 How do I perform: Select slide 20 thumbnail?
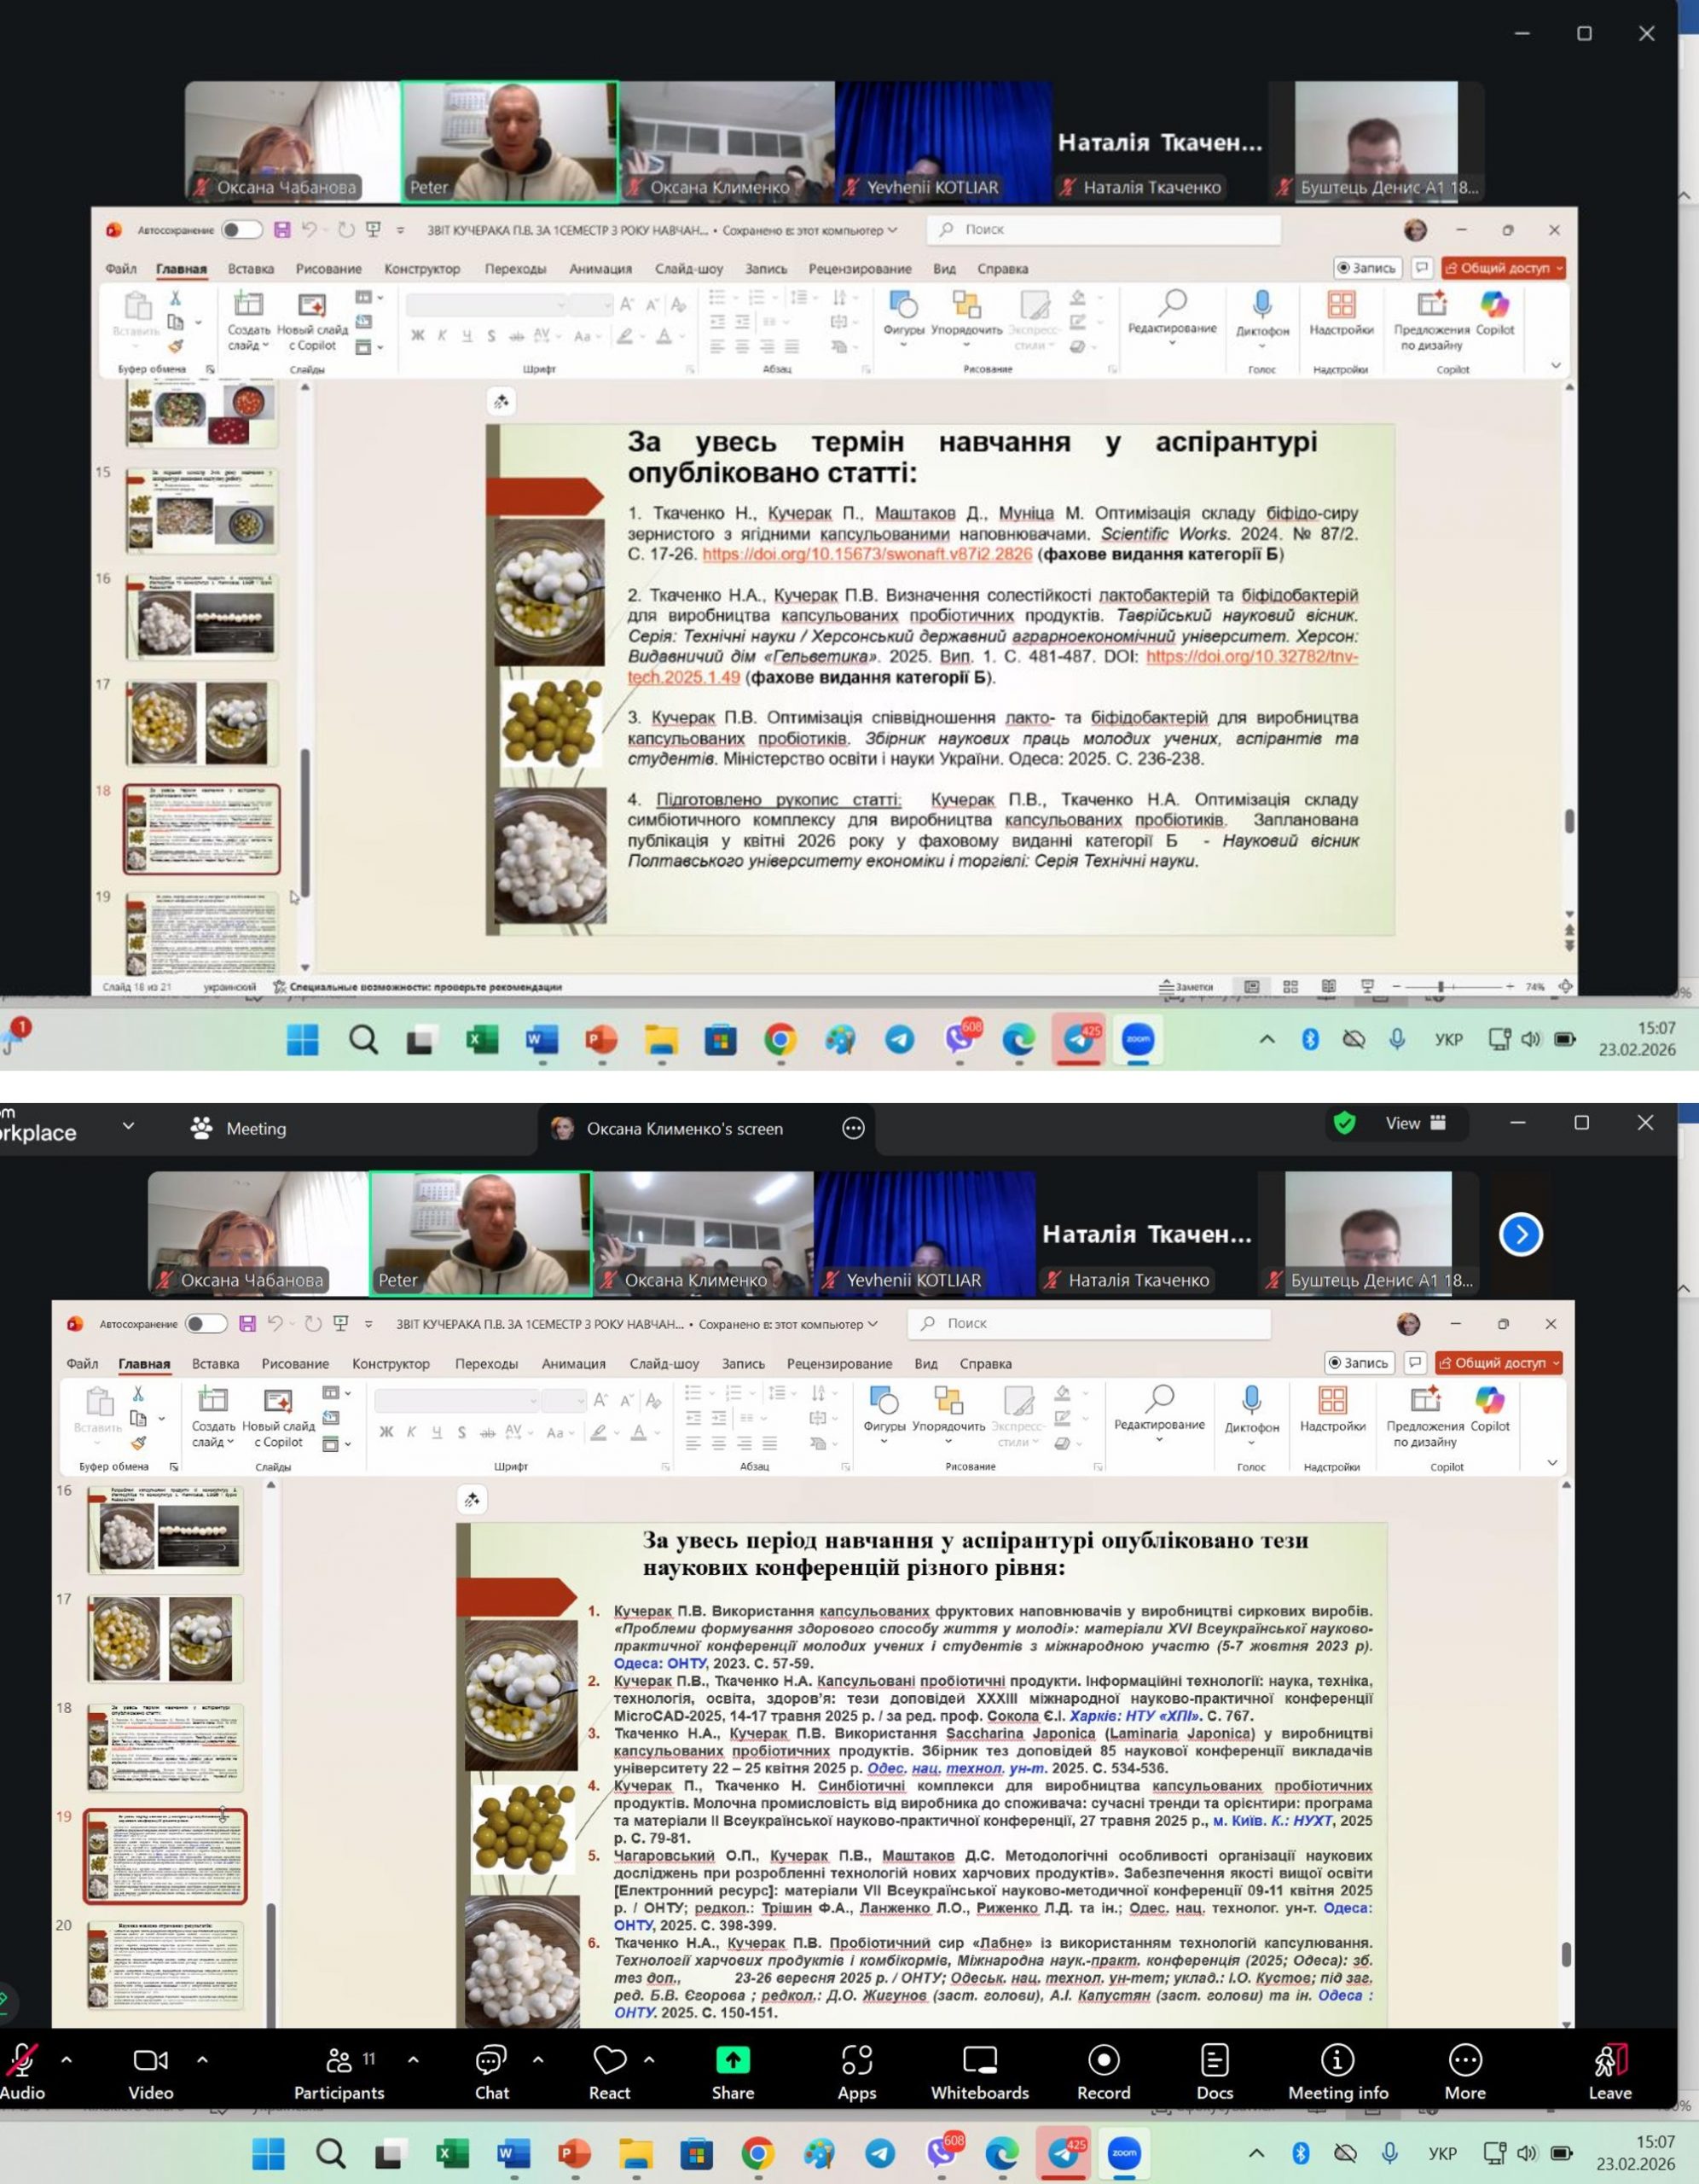tap(166, 1966)
